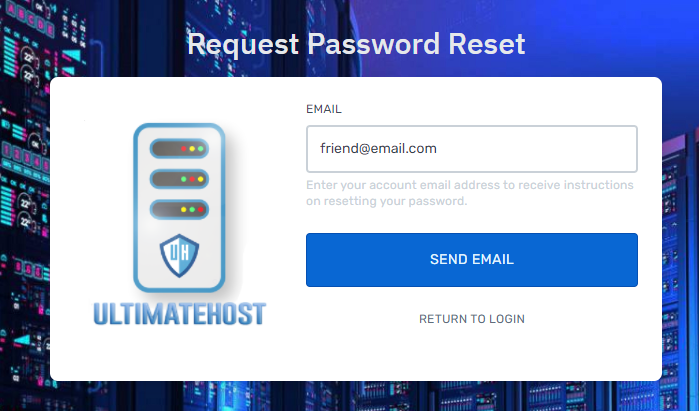The height and width of the screenshot is (411, 699).
Task: Click the middle server slot icon
Action: point(179,179)
